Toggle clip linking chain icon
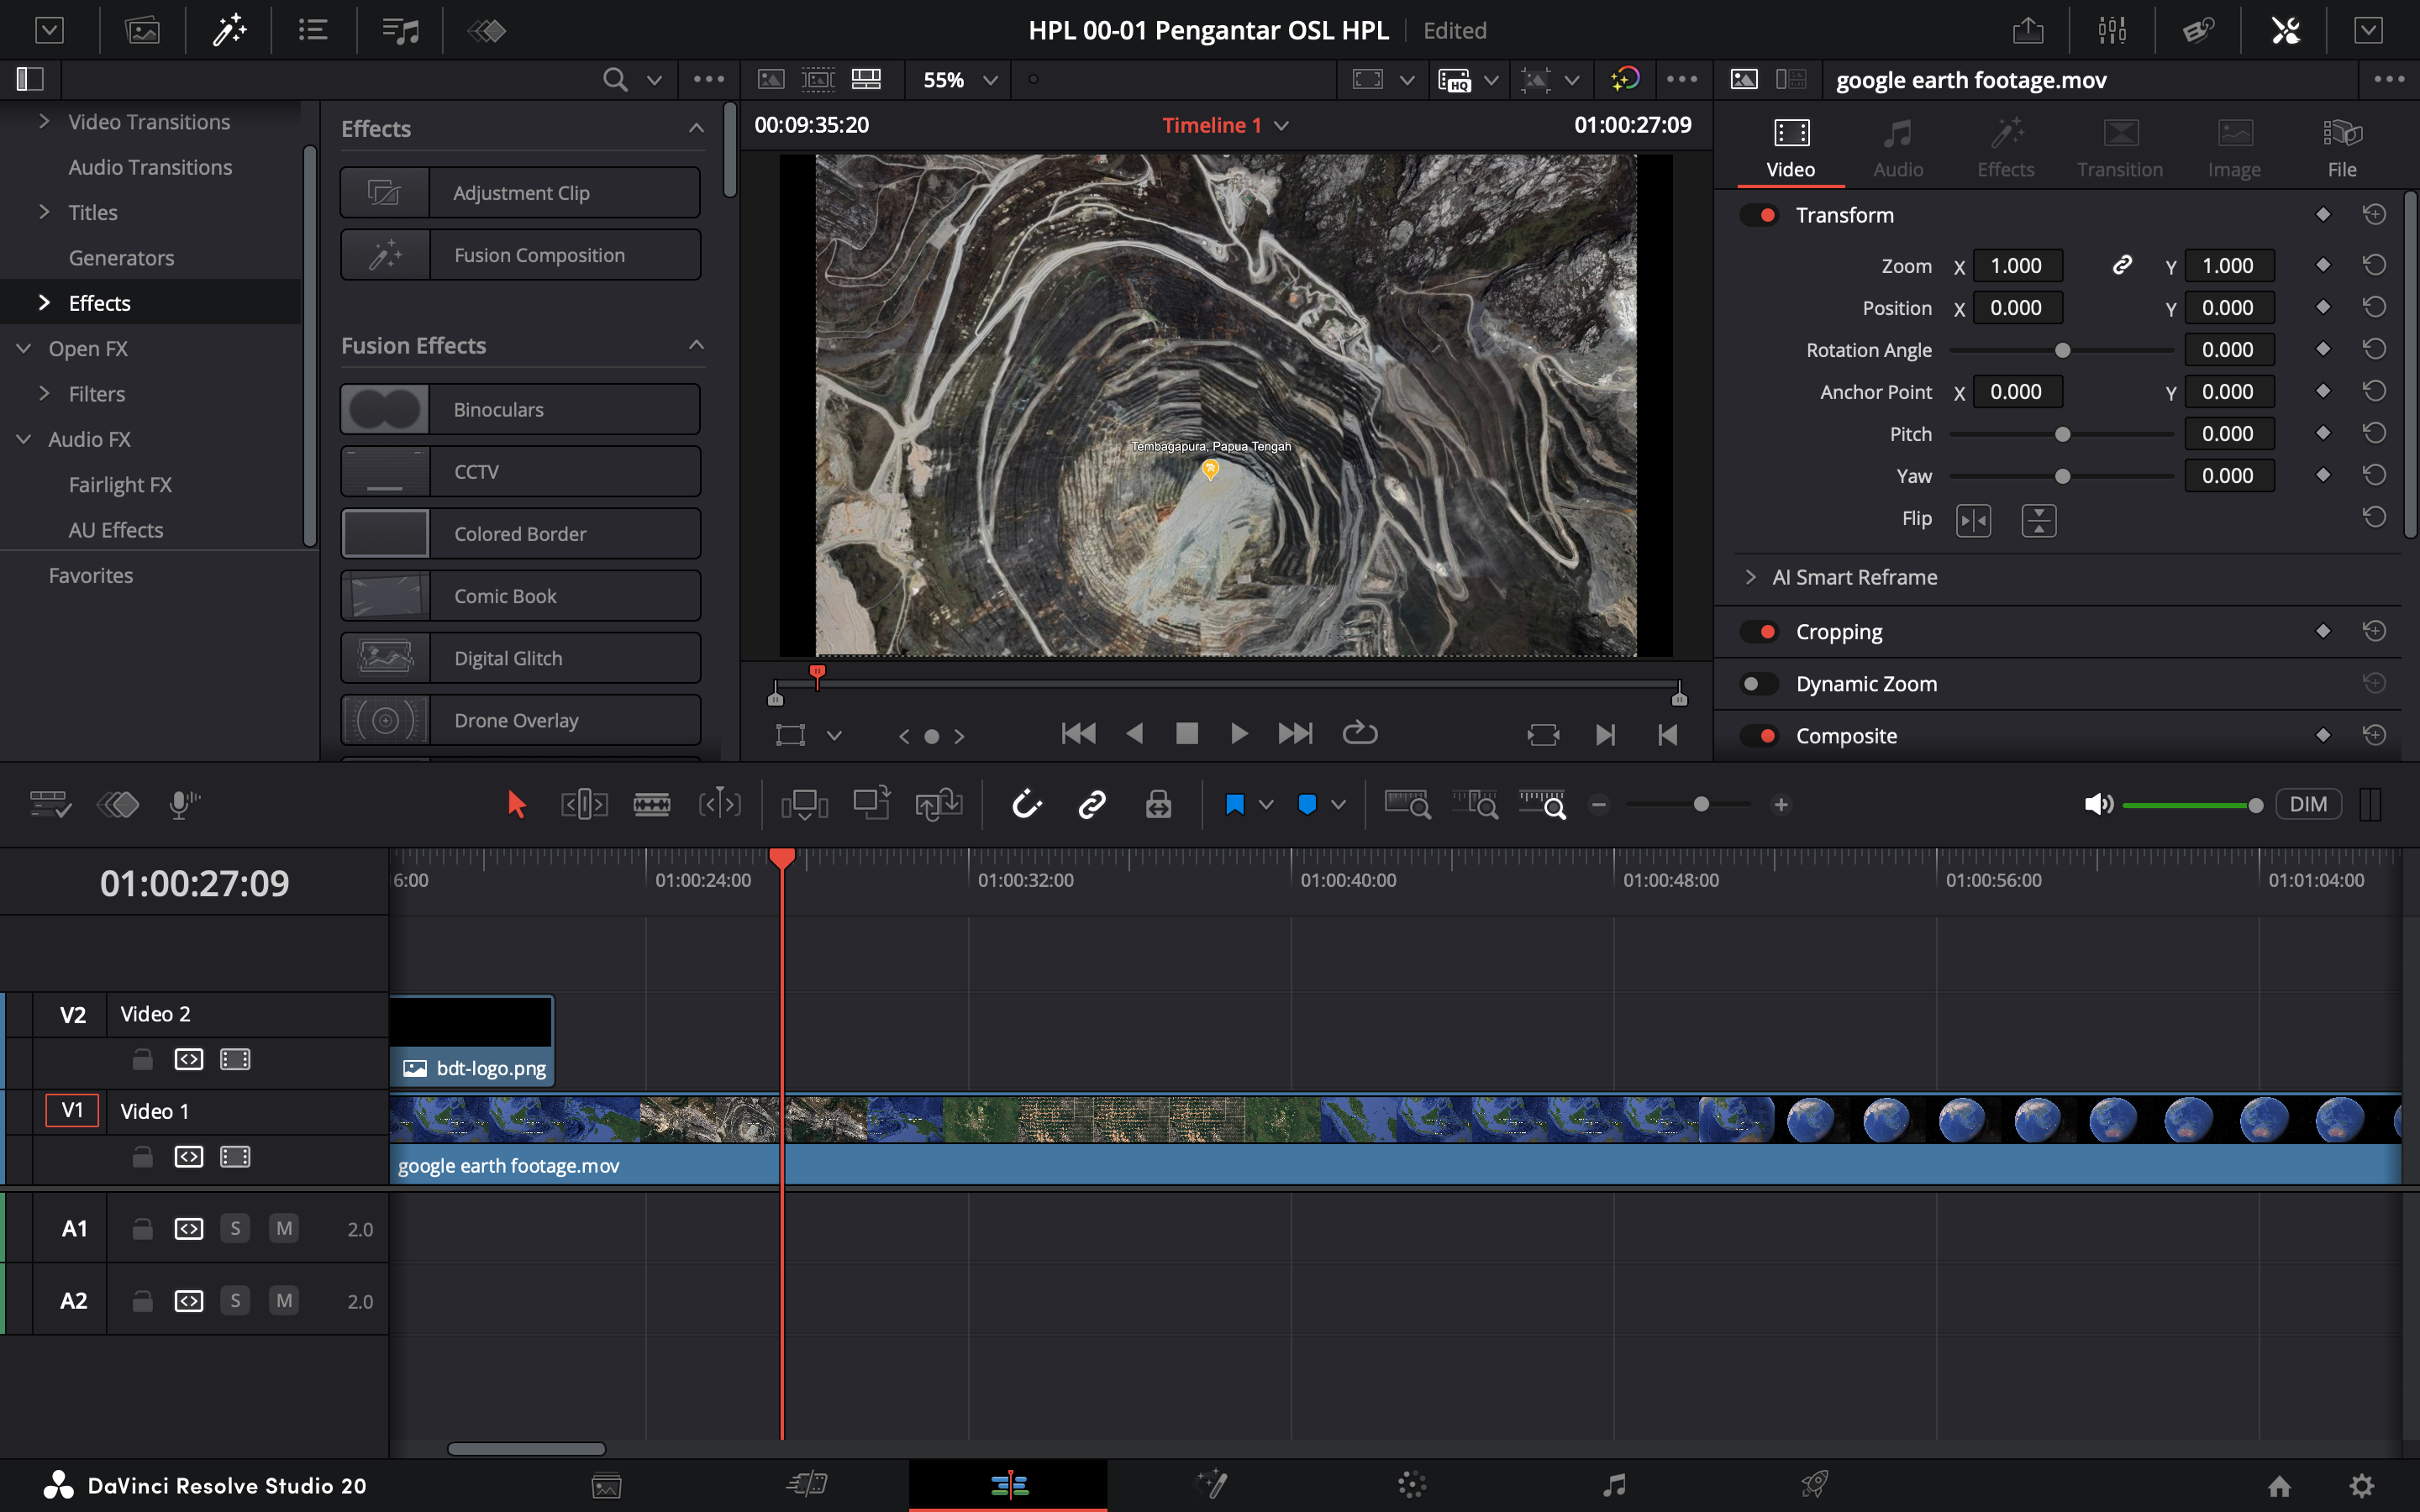Image resolution: width=2420 pixels, height=1512 pixels. point(1091,804)
